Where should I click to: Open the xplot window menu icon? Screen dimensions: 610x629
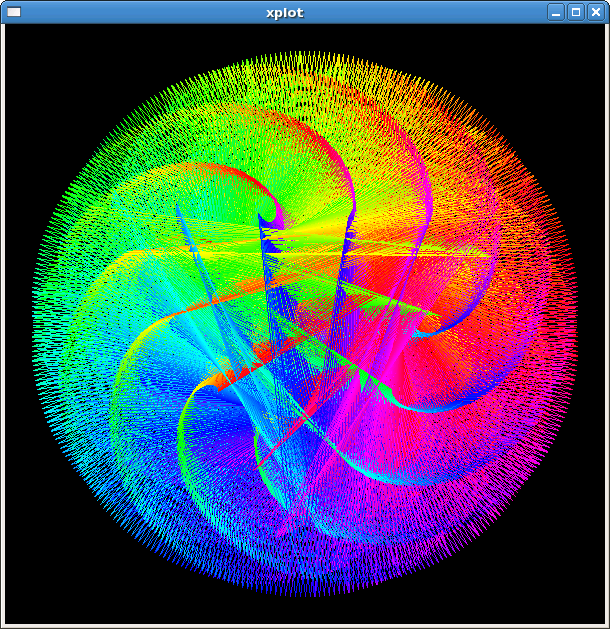14,12
